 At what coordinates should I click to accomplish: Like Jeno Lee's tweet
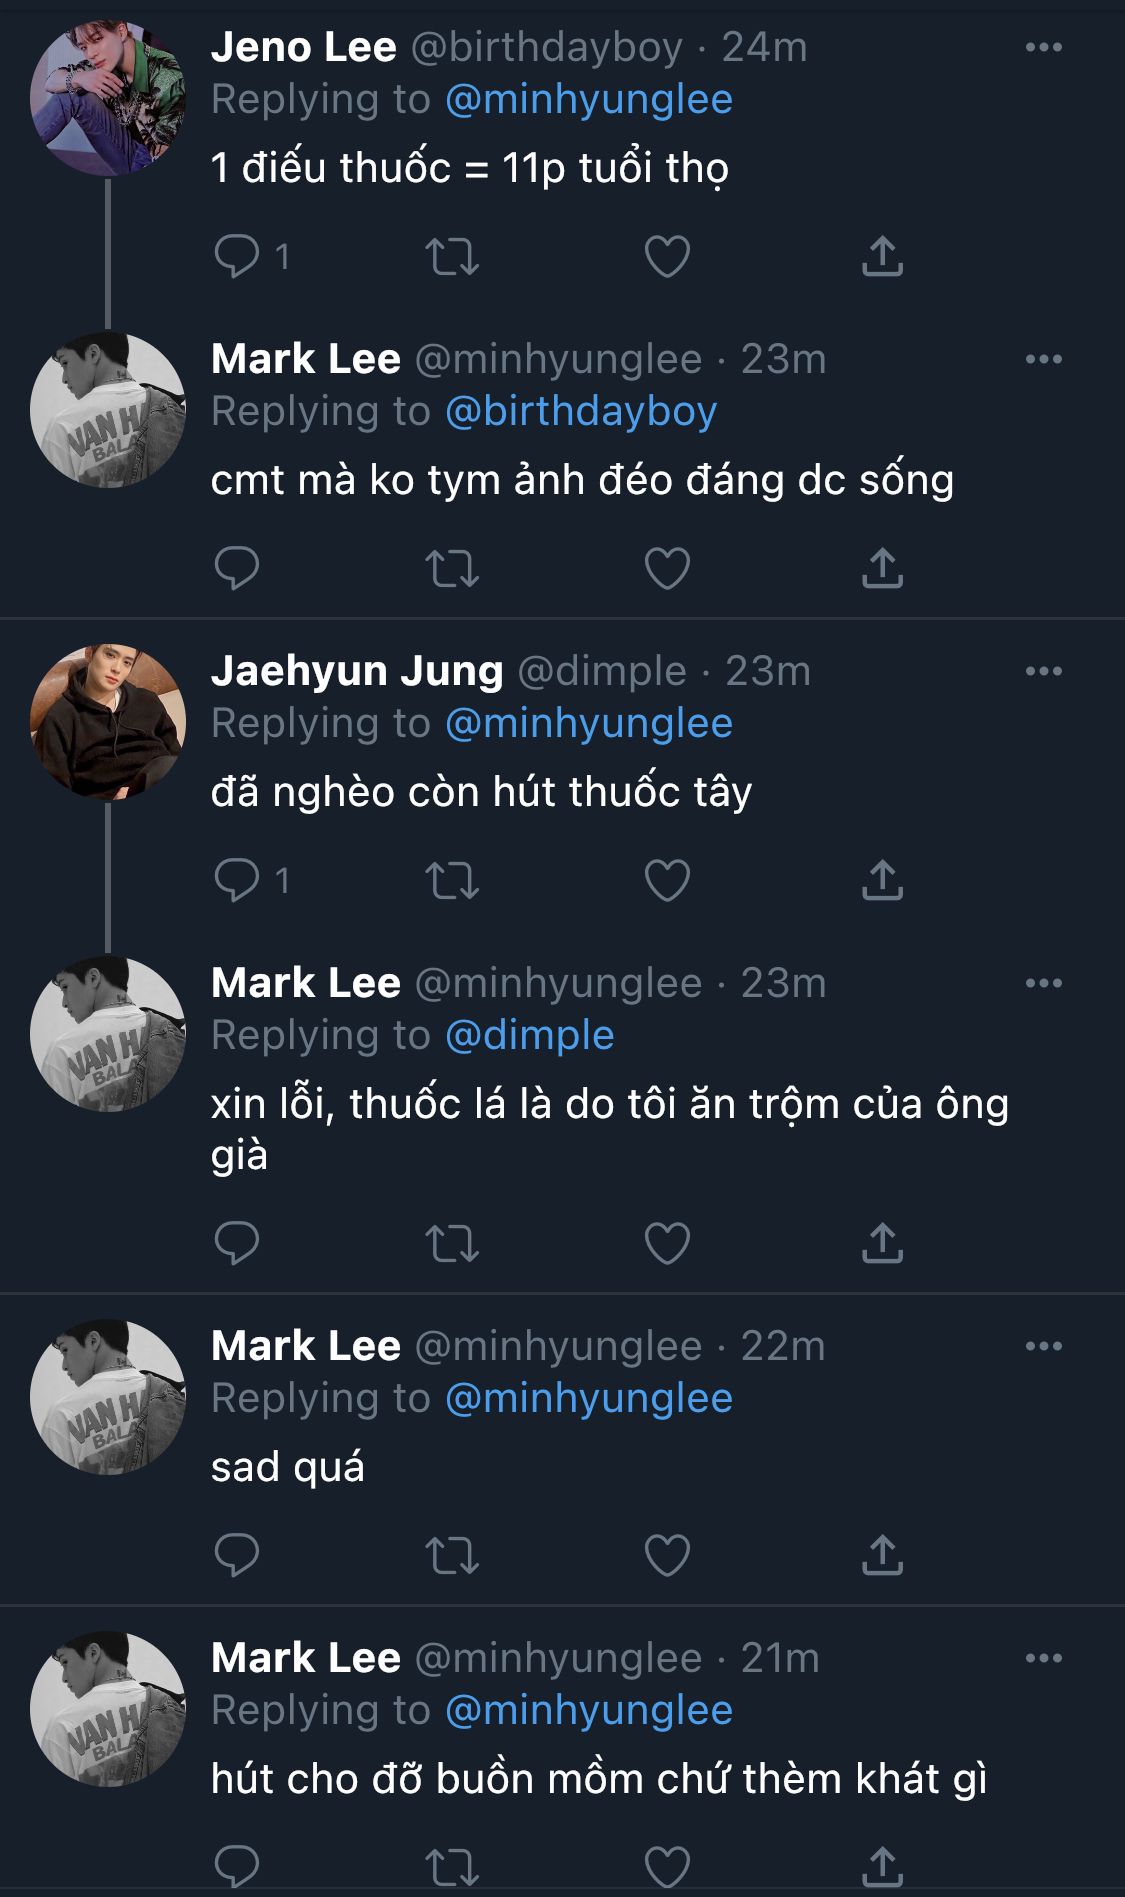[x=667, y=256]
